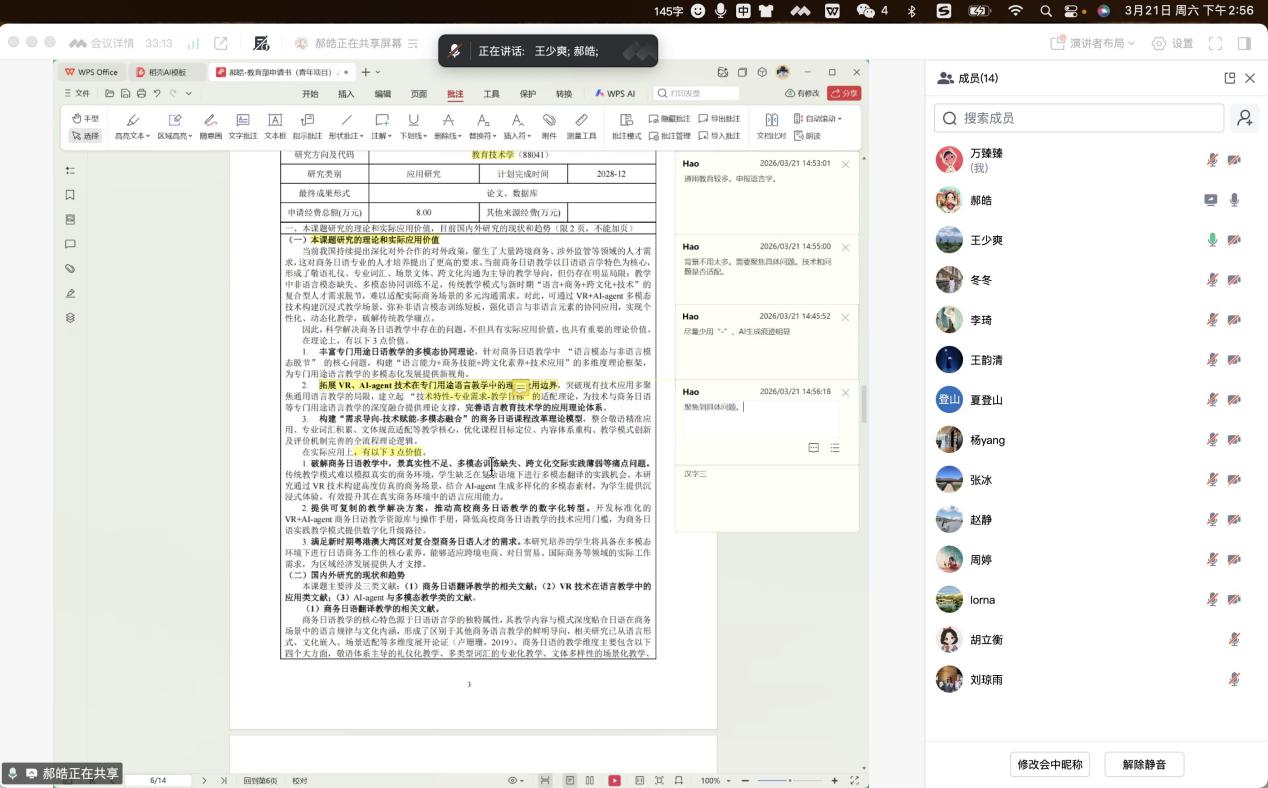Image resolution: width=1268 pixels, height=788 pixels.
Task: Toggle 郝皓's microphone in member list
Action: pos(1235,200)
